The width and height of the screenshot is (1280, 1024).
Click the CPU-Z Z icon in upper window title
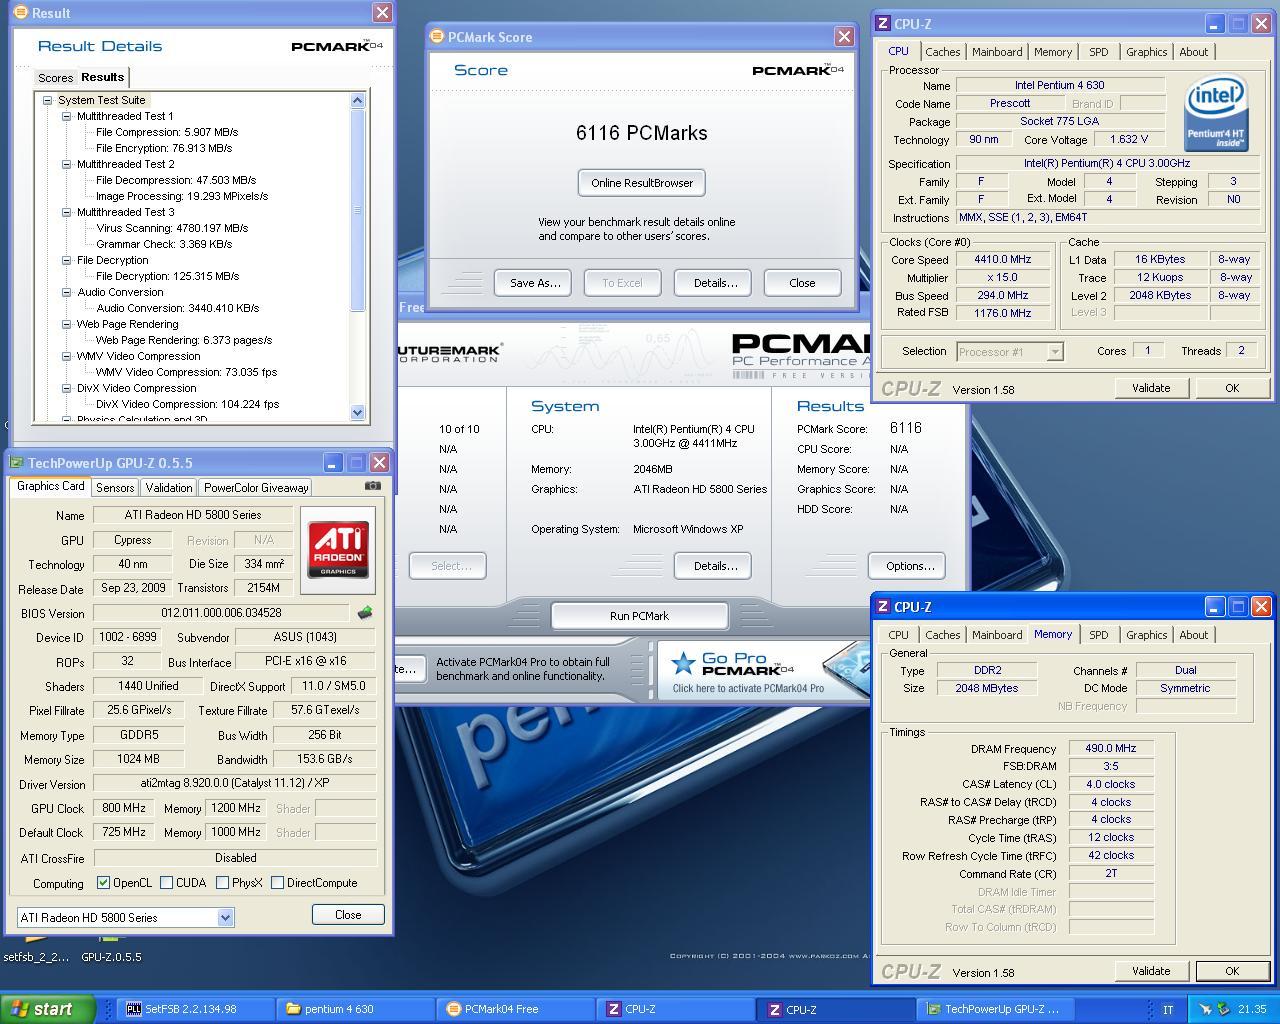coord(882,23)
